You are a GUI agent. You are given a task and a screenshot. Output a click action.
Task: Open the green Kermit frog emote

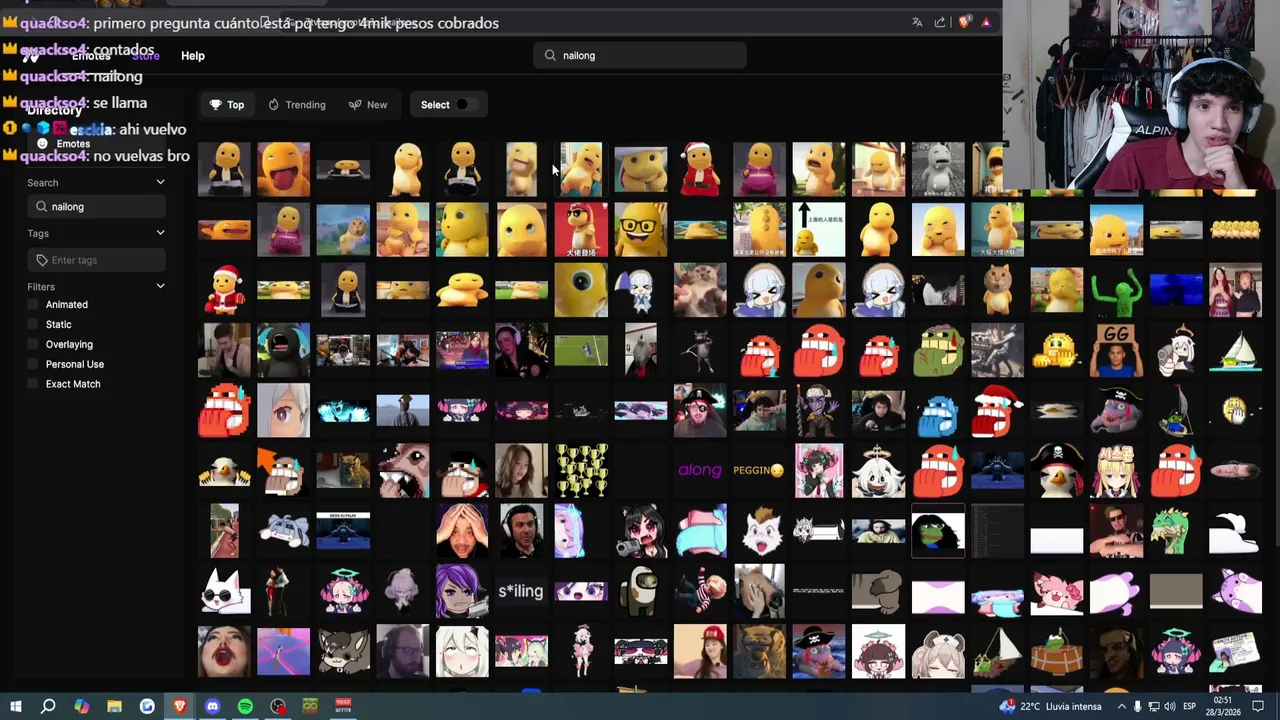[1116, 289]
